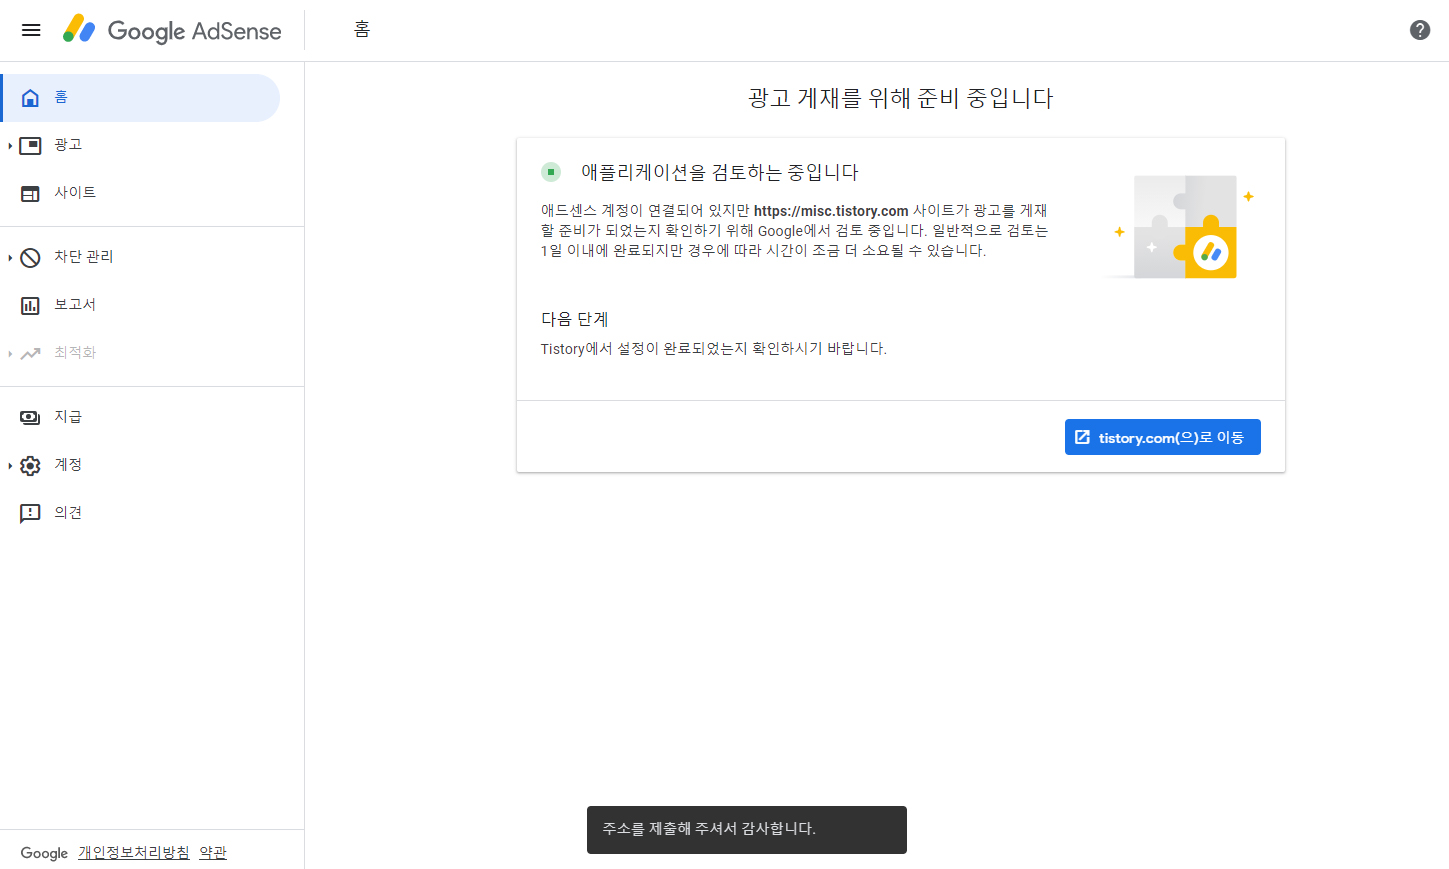Screen dimensions: 1449x869
Task: Click the 차단 관리 block icon
Action: (x=31, y=258)
